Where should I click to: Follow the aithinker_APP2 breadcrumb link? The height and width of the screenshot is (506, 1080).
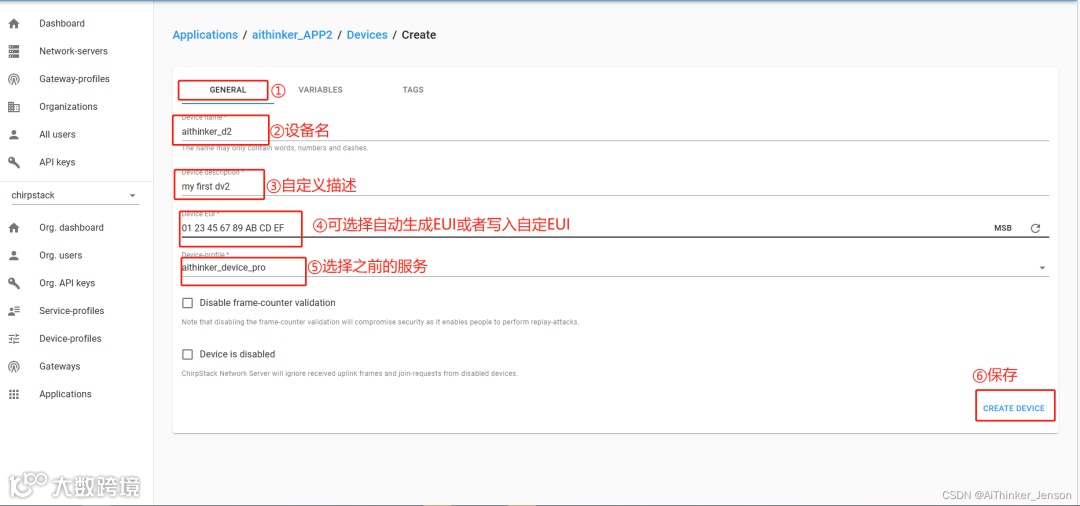point(292,35)
